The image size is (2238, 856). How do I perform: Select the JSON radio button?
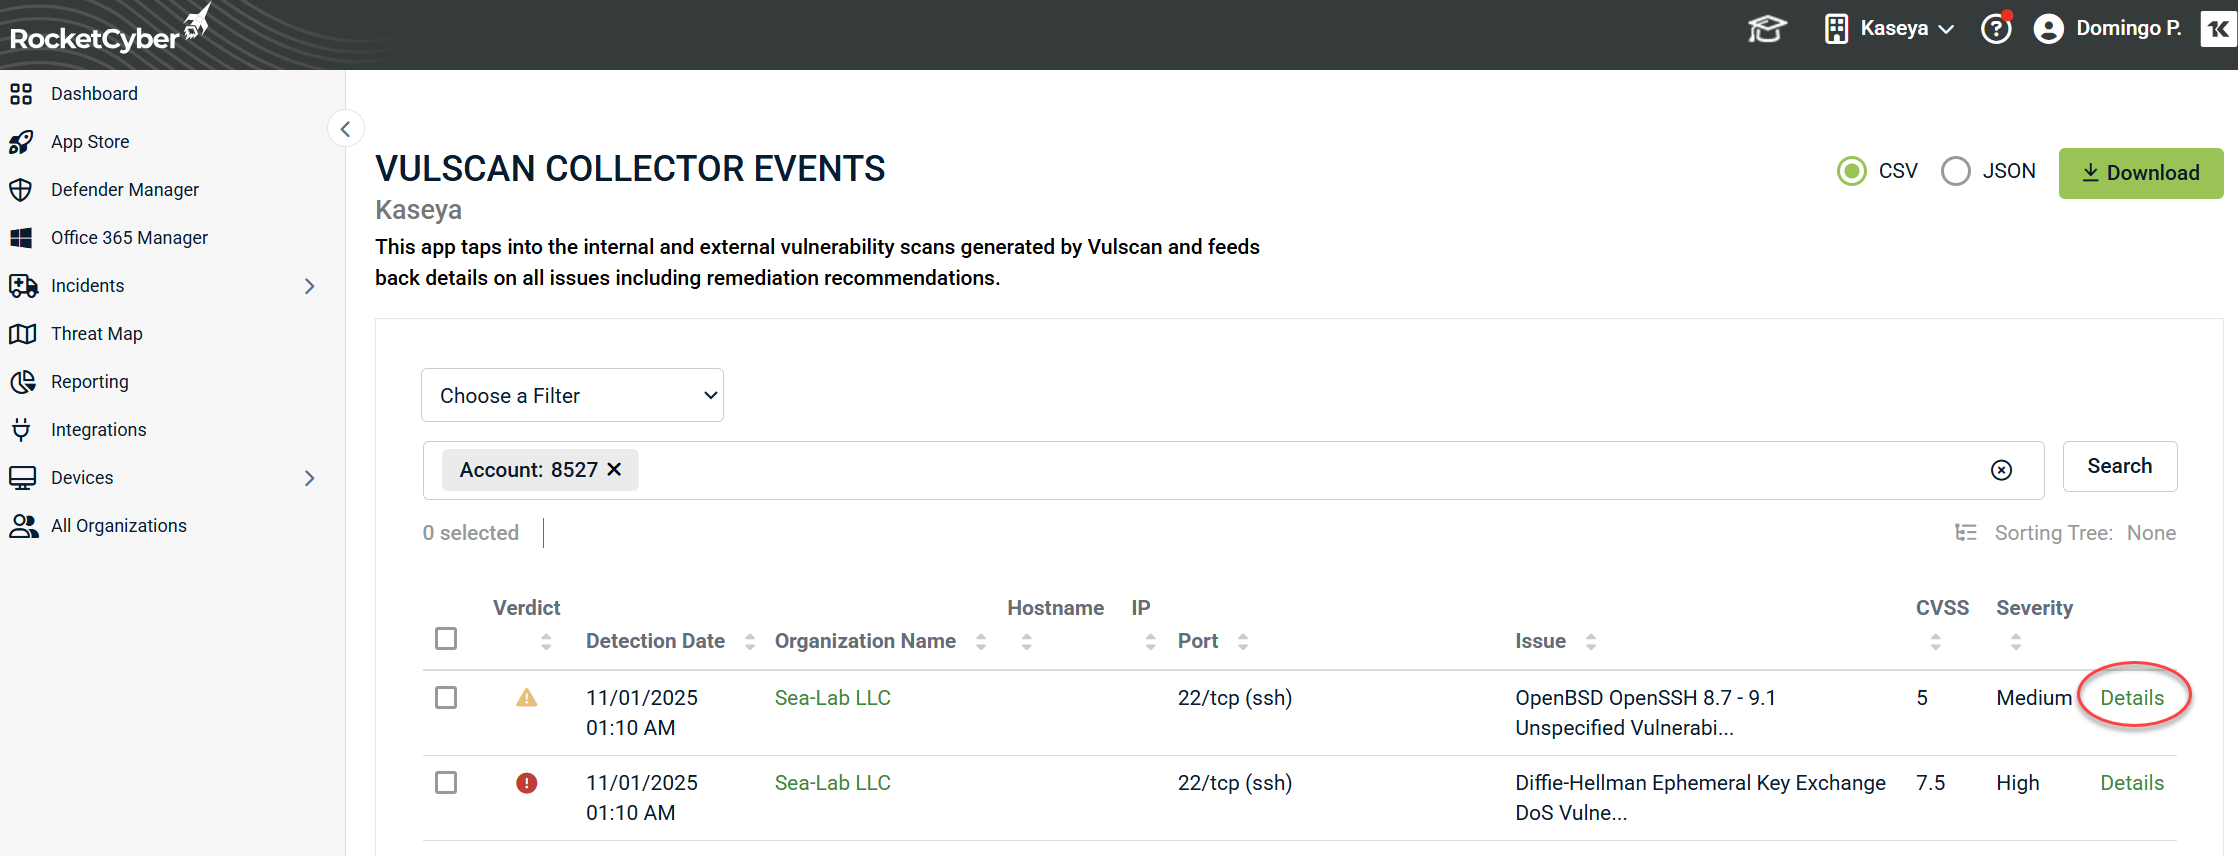pos(1955,172)
